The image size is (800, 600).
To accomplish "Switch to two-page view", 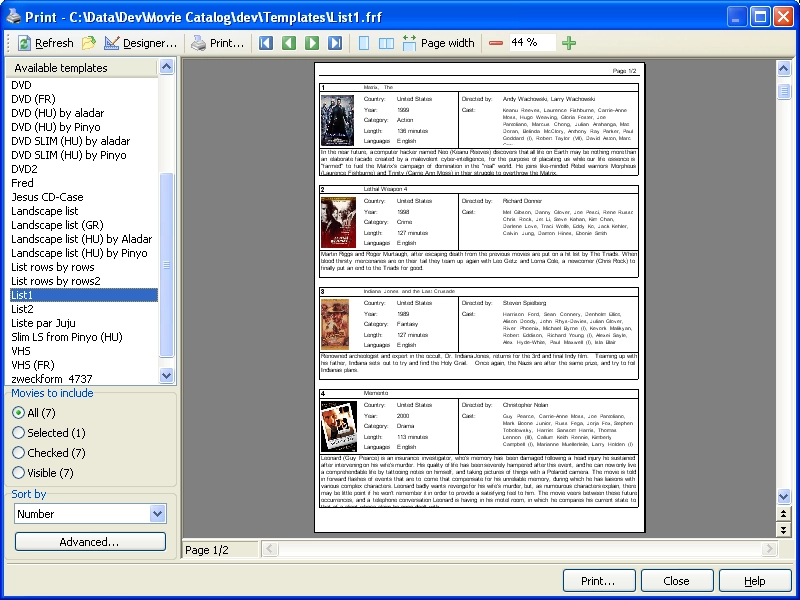I will [x=386, y=43].
